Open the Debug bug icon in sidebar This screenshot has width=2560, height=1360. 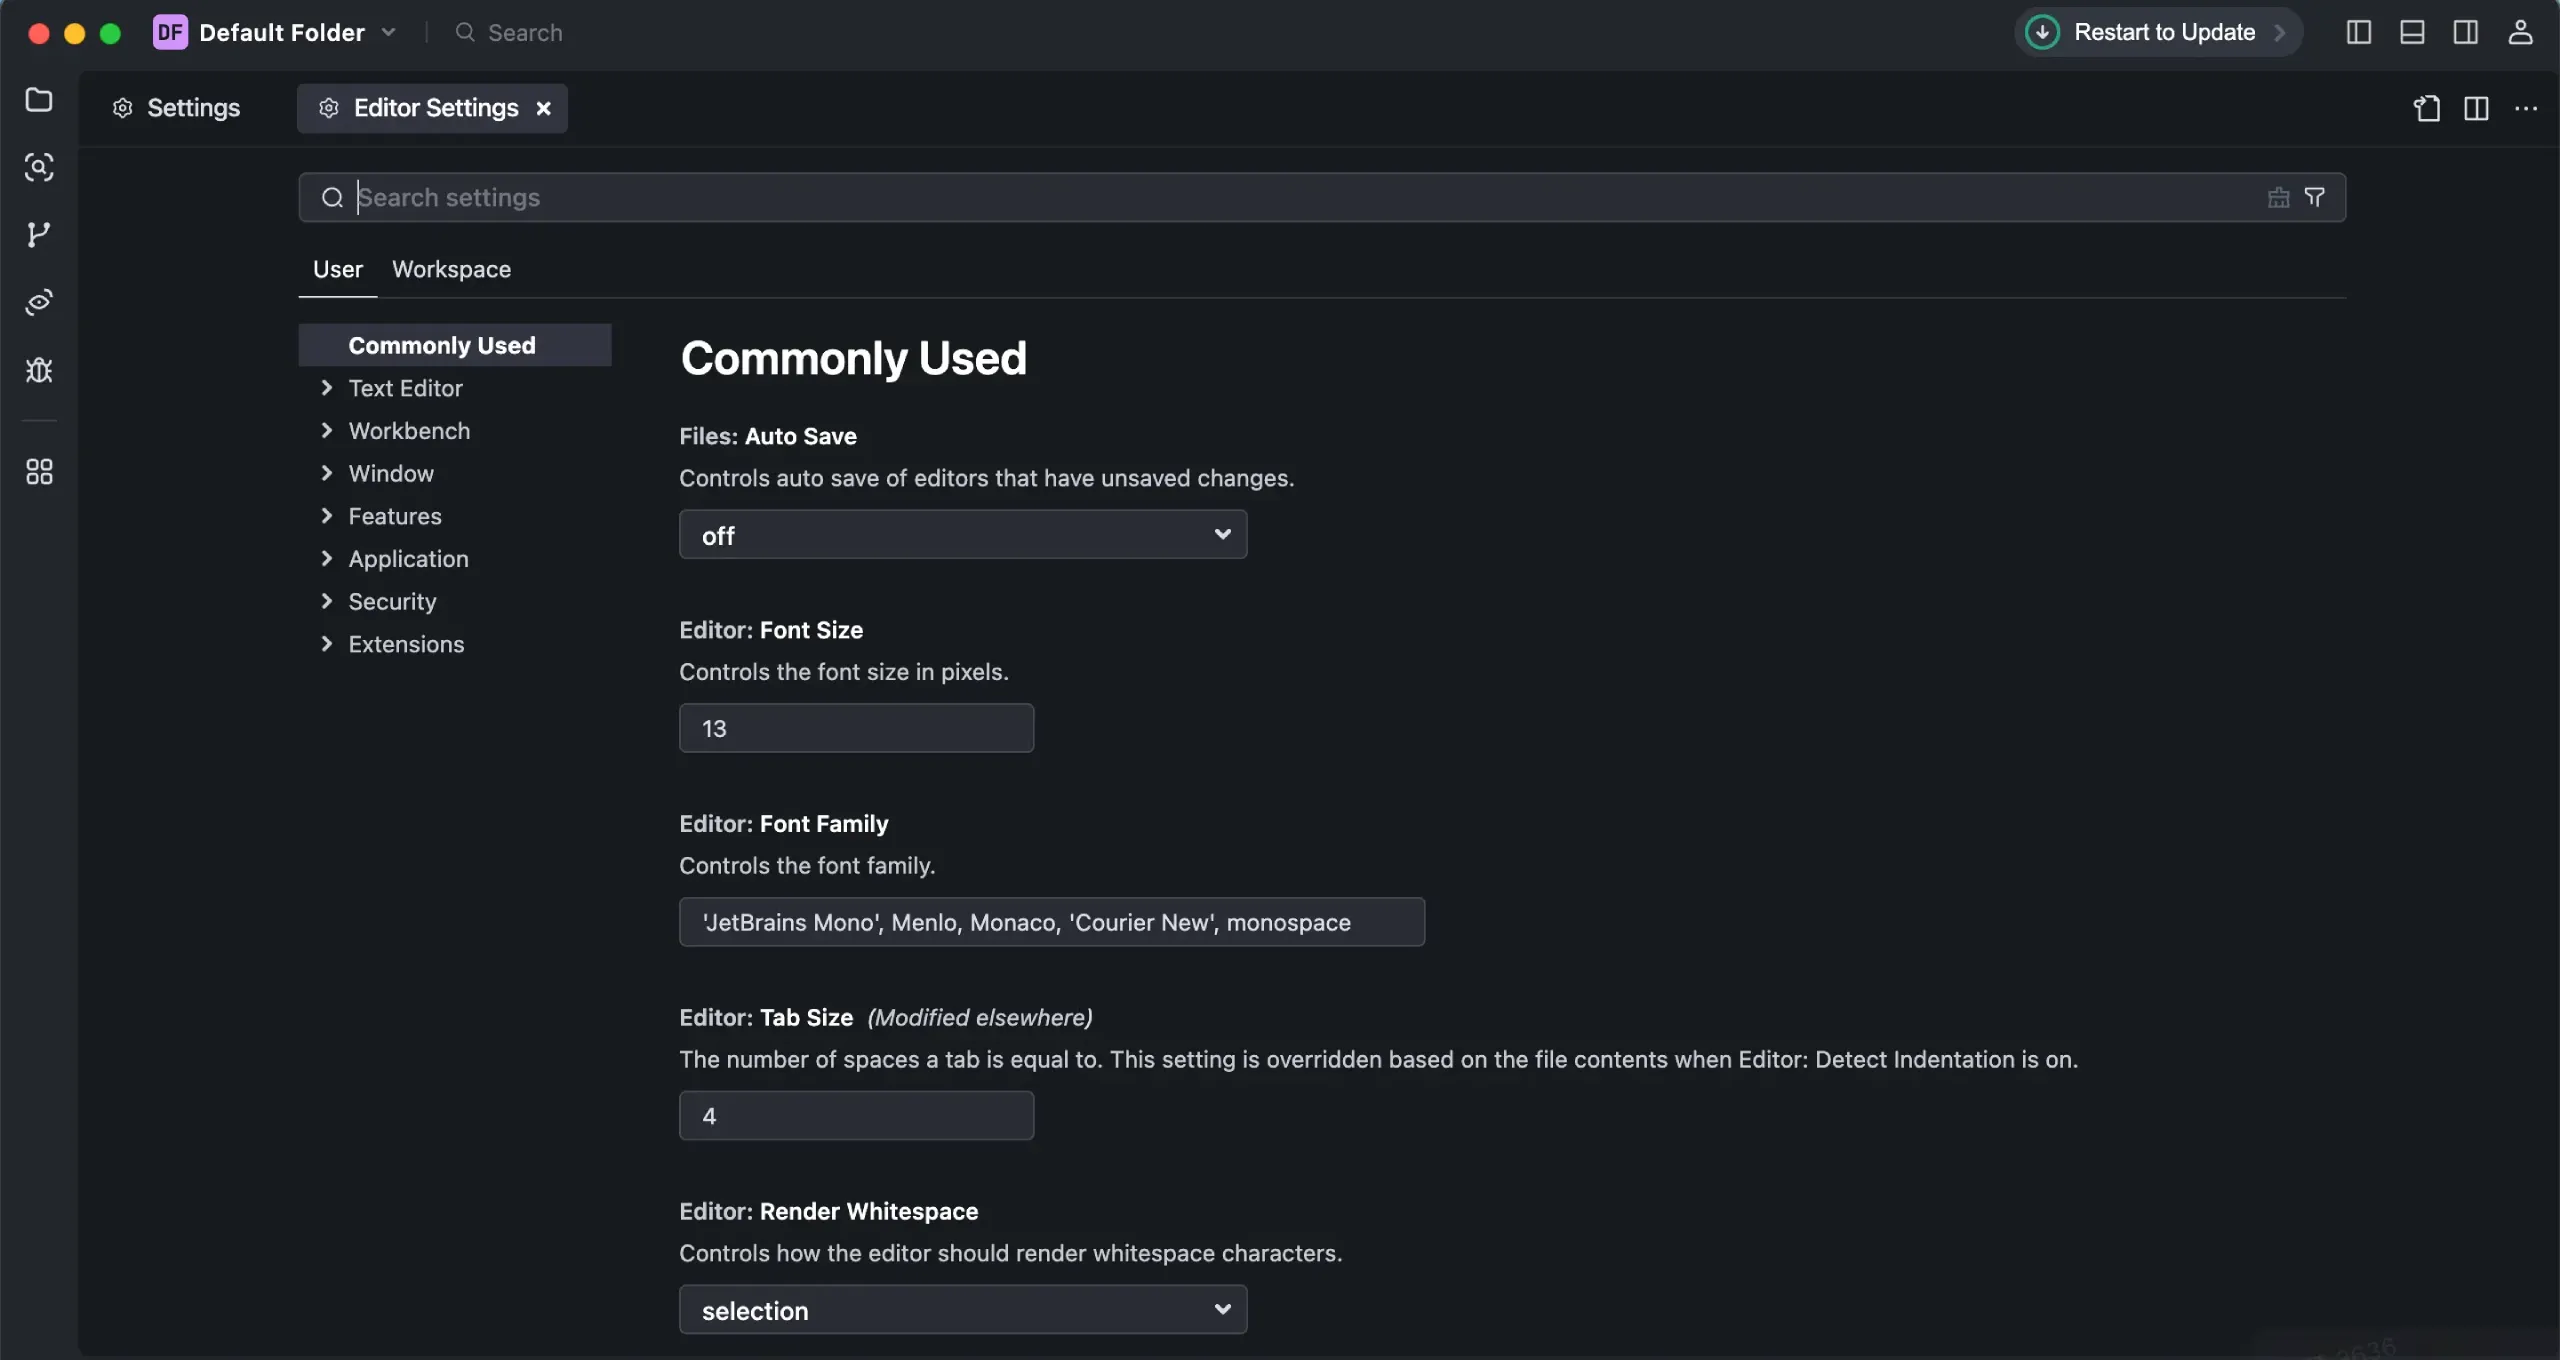click(39, 370)
